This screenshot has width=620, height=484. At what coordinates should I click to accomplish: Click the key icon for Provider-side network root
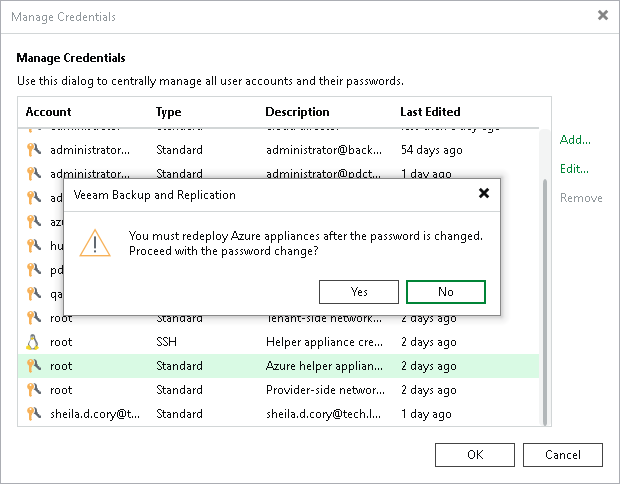pyautogui.click(x=34, y=390)
